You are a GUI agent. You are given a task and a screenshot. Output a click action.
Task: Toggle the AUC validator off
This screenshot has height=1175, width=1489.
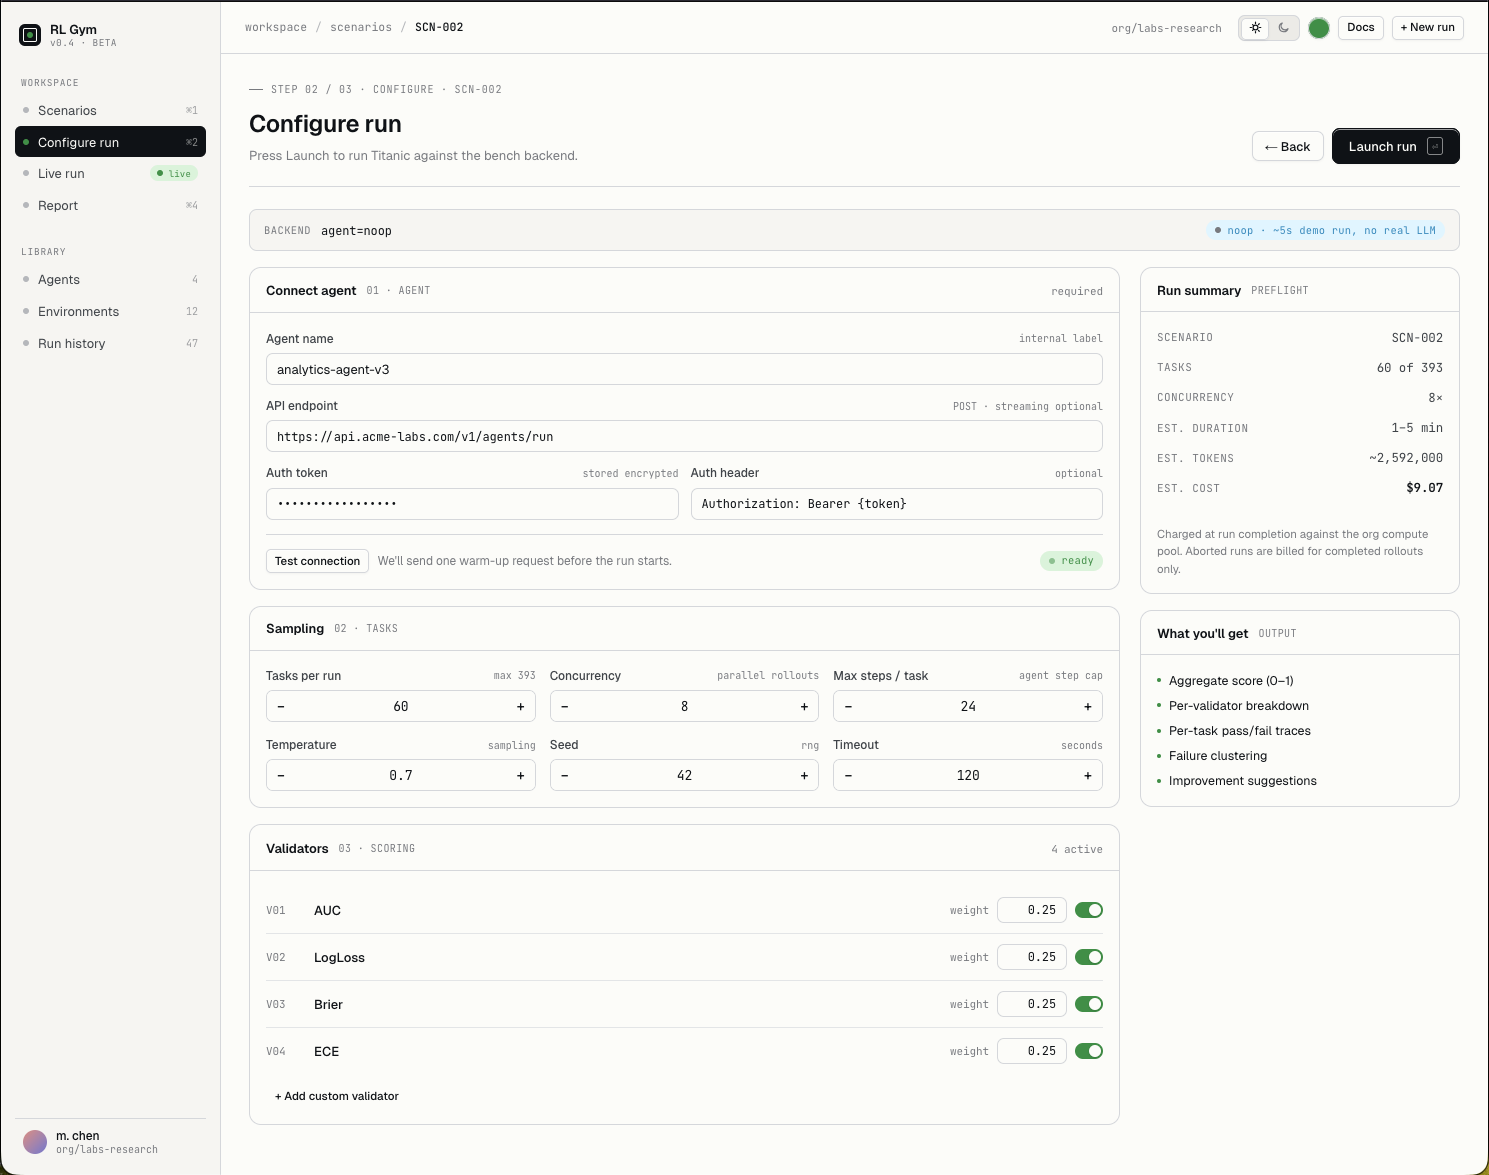(x=1089, y=910)
